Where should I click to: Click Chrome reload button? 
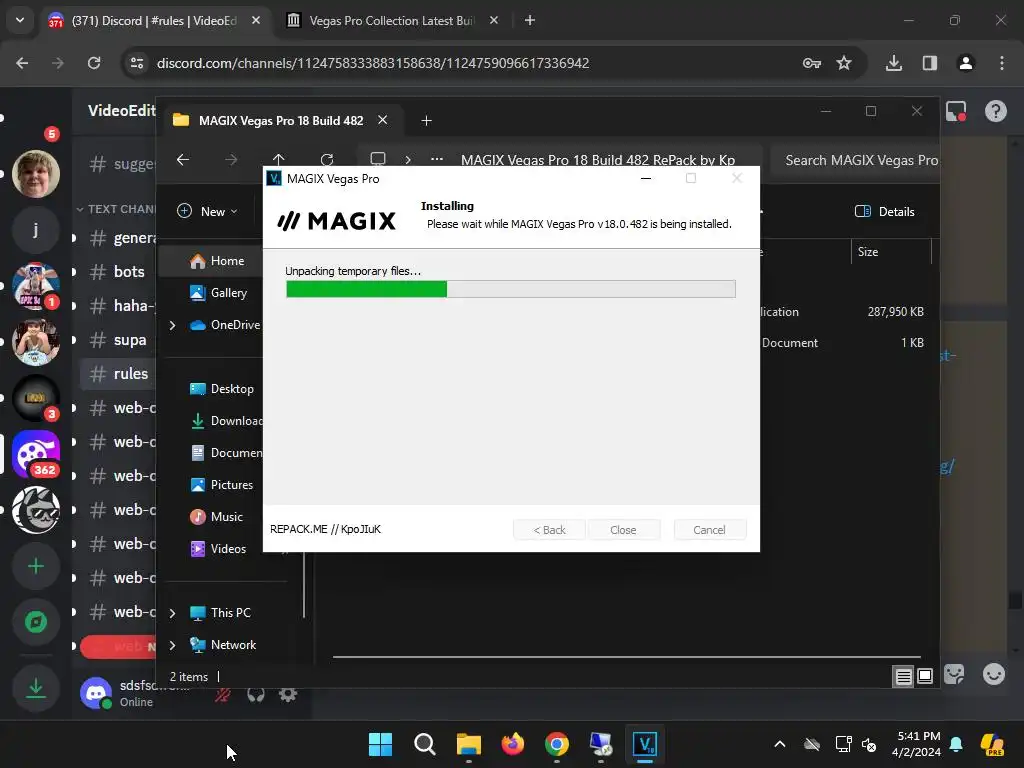click(94, 63)
